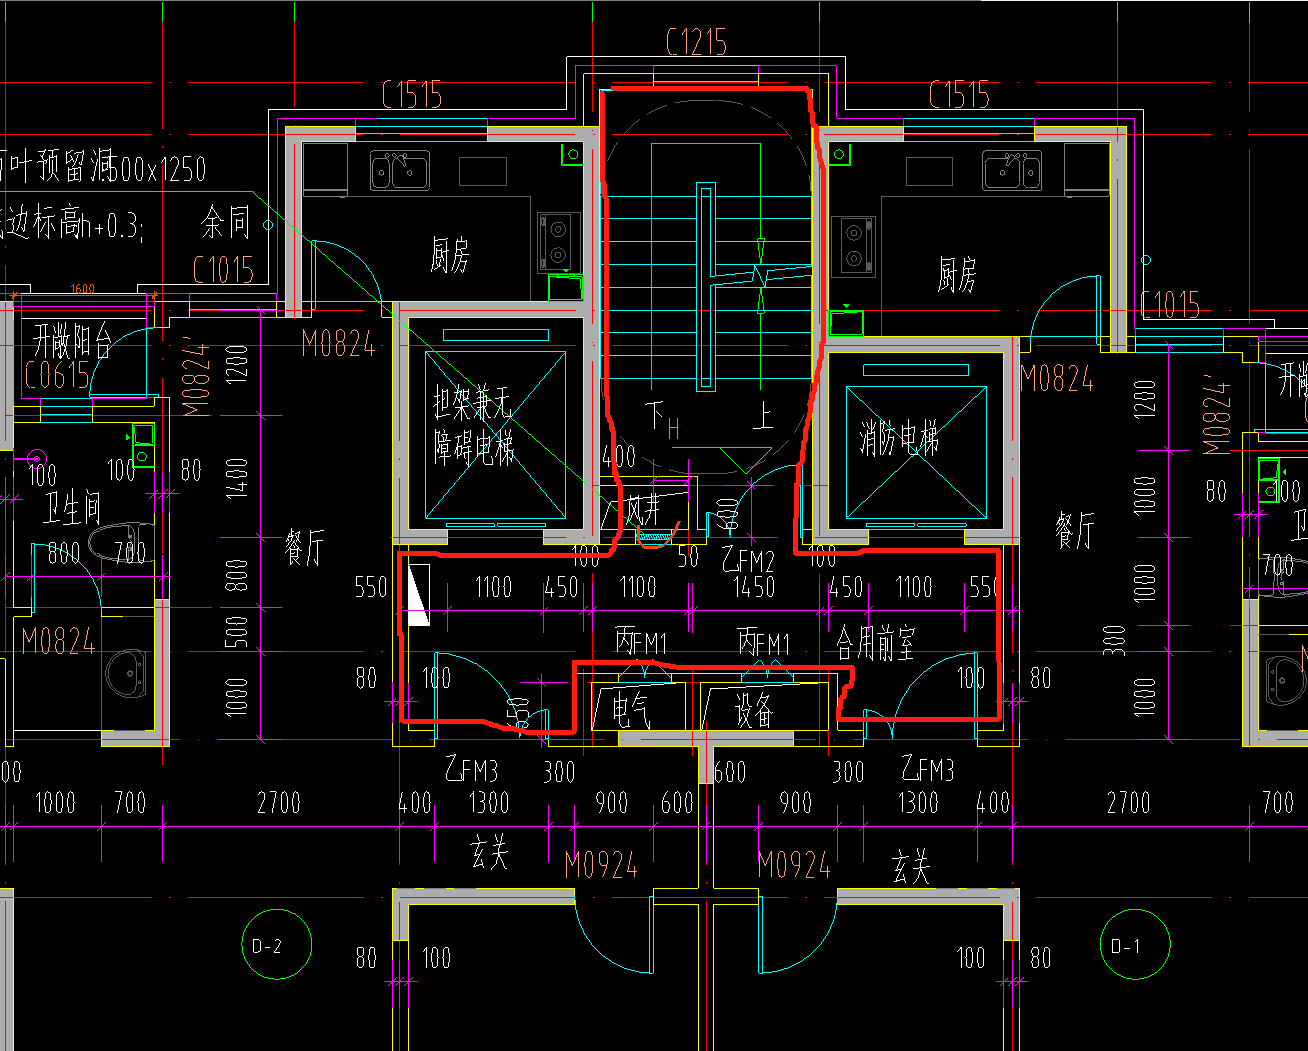Image resolution: width=1308 pixels, height=1051 pixels.
Task: Select the 乙FM2 door tag
Action: pos(749,559)
